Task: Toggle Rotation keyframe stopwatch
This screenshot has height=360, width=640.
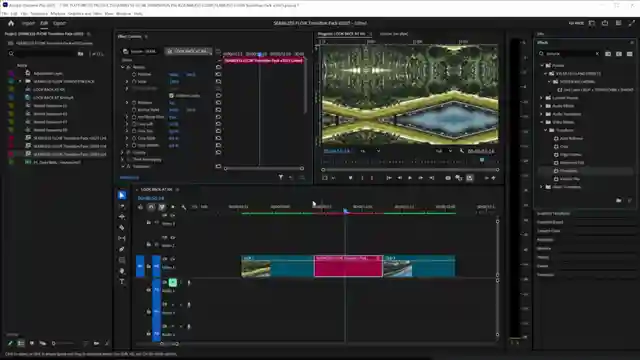Action: click(x=134, y=102)
